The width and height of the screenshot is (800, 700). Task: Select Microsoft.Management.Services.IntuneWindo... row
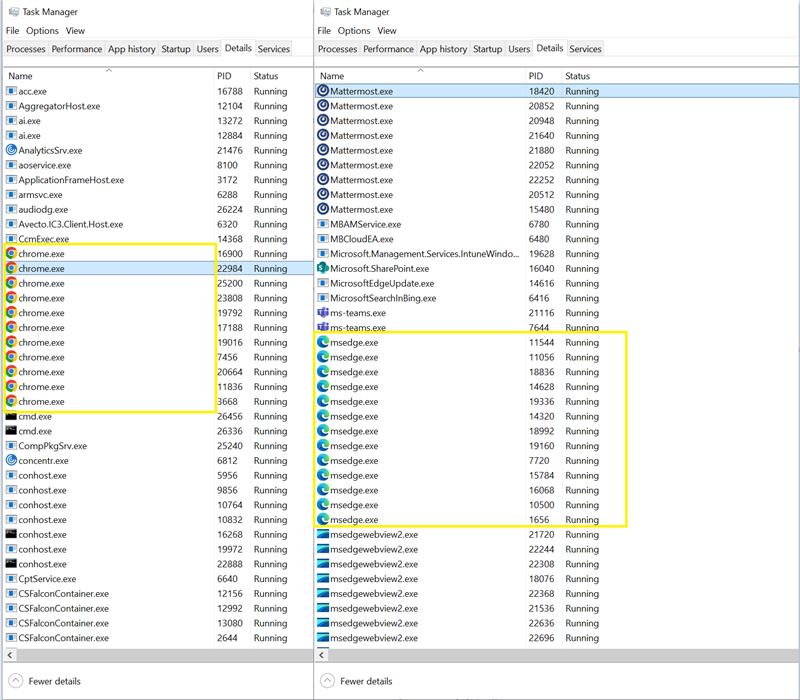[557, 254]
